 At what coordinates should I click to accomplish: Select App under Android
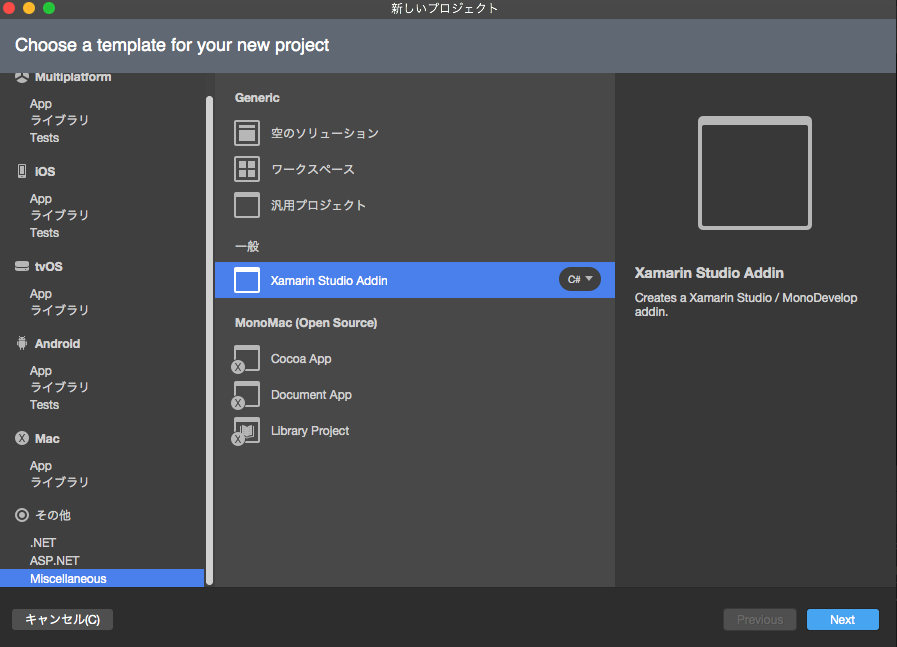[x=41, y=371]
